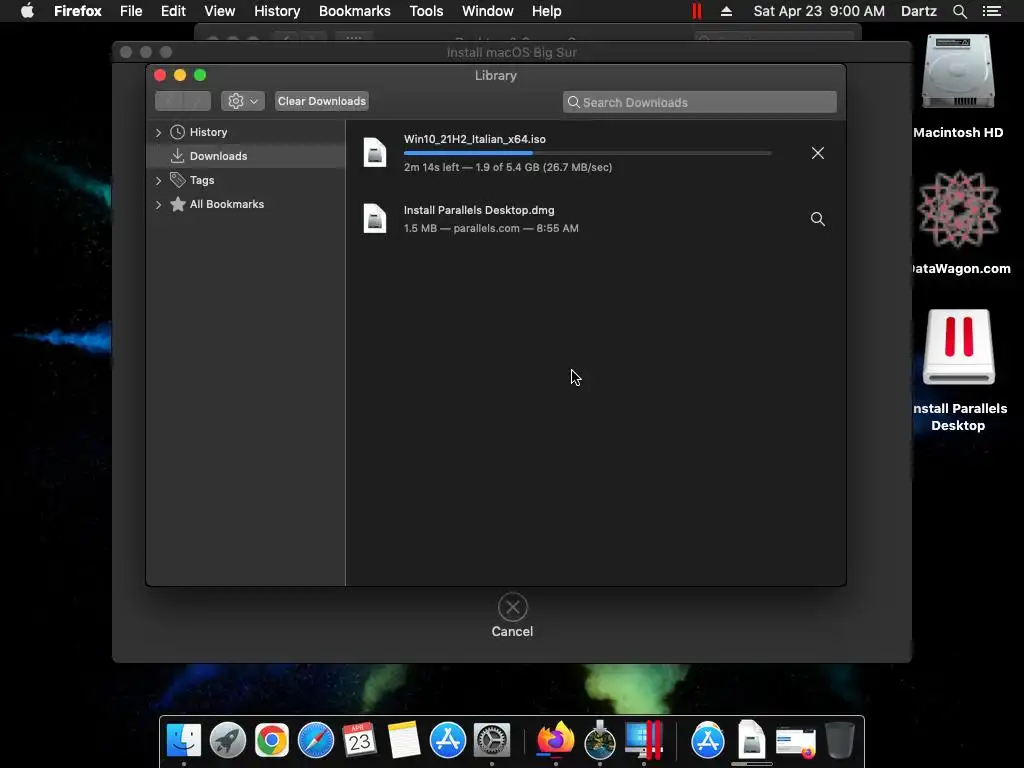Image resolution: width=1024 pixels, height=768 pixels.
Task: Open the Bookmarks menu
Action: pos(355,11)
